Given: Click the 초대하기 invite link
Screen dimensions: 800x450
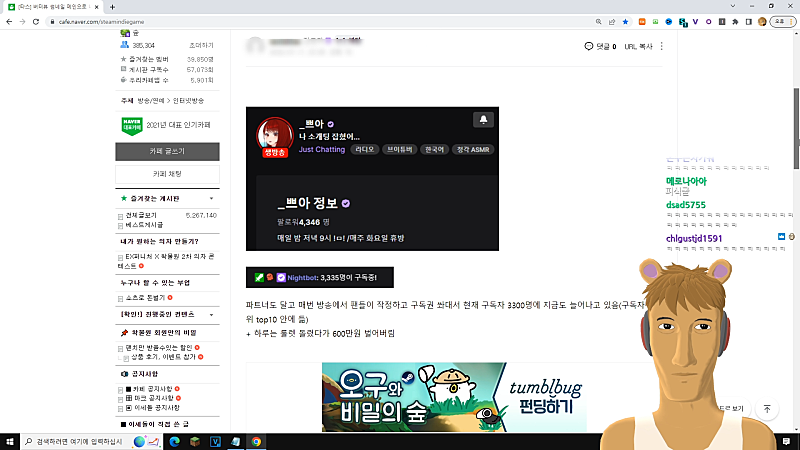Looking at the screenshot, I should [201, 45].
